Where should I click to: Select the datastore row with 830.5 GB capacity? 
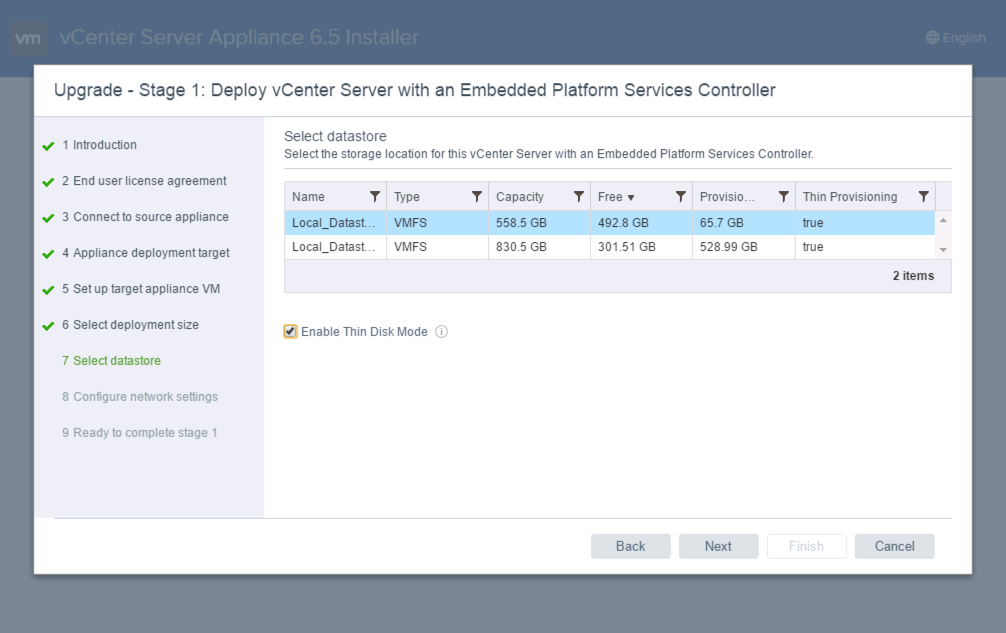[x=610, y=247]
